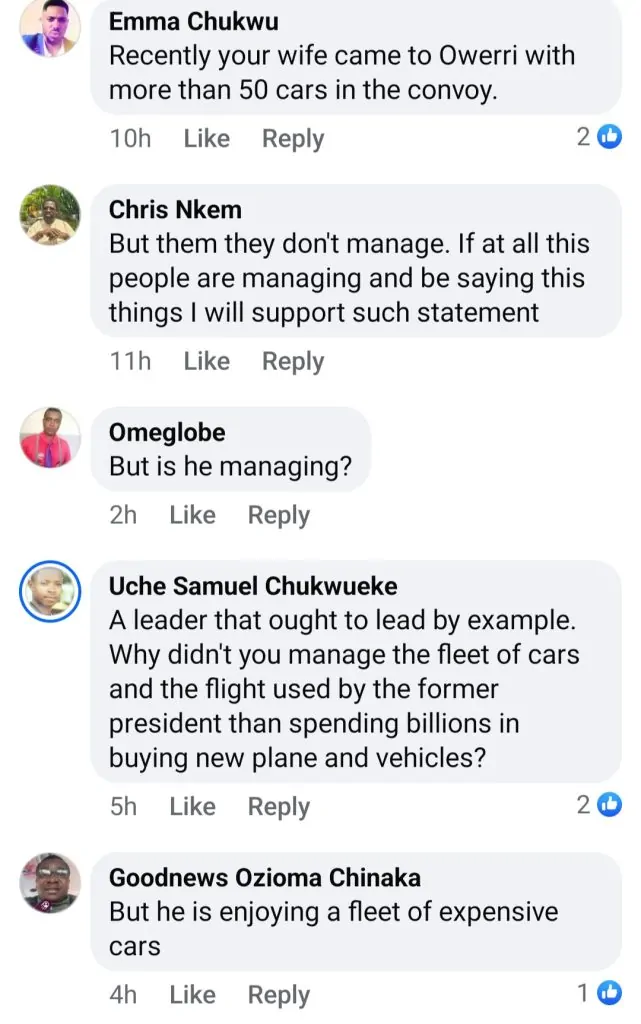The width and height of the screenshot is (641, 1024).
Task: Reply to Chris Nkem's comment
Action: tap(293, 360)
